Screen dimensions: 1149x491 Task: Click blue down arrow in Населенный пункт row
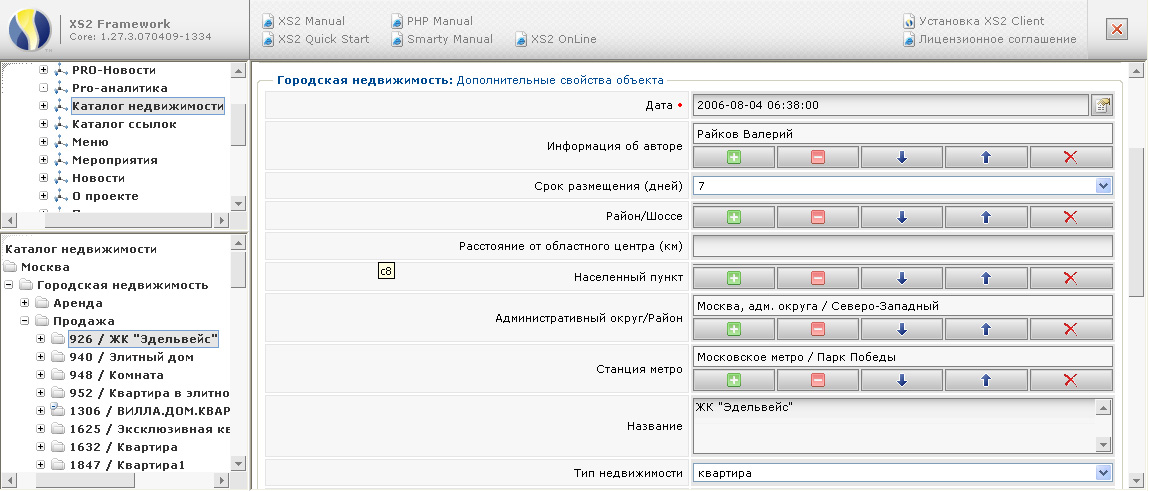(x=902, y=278)
